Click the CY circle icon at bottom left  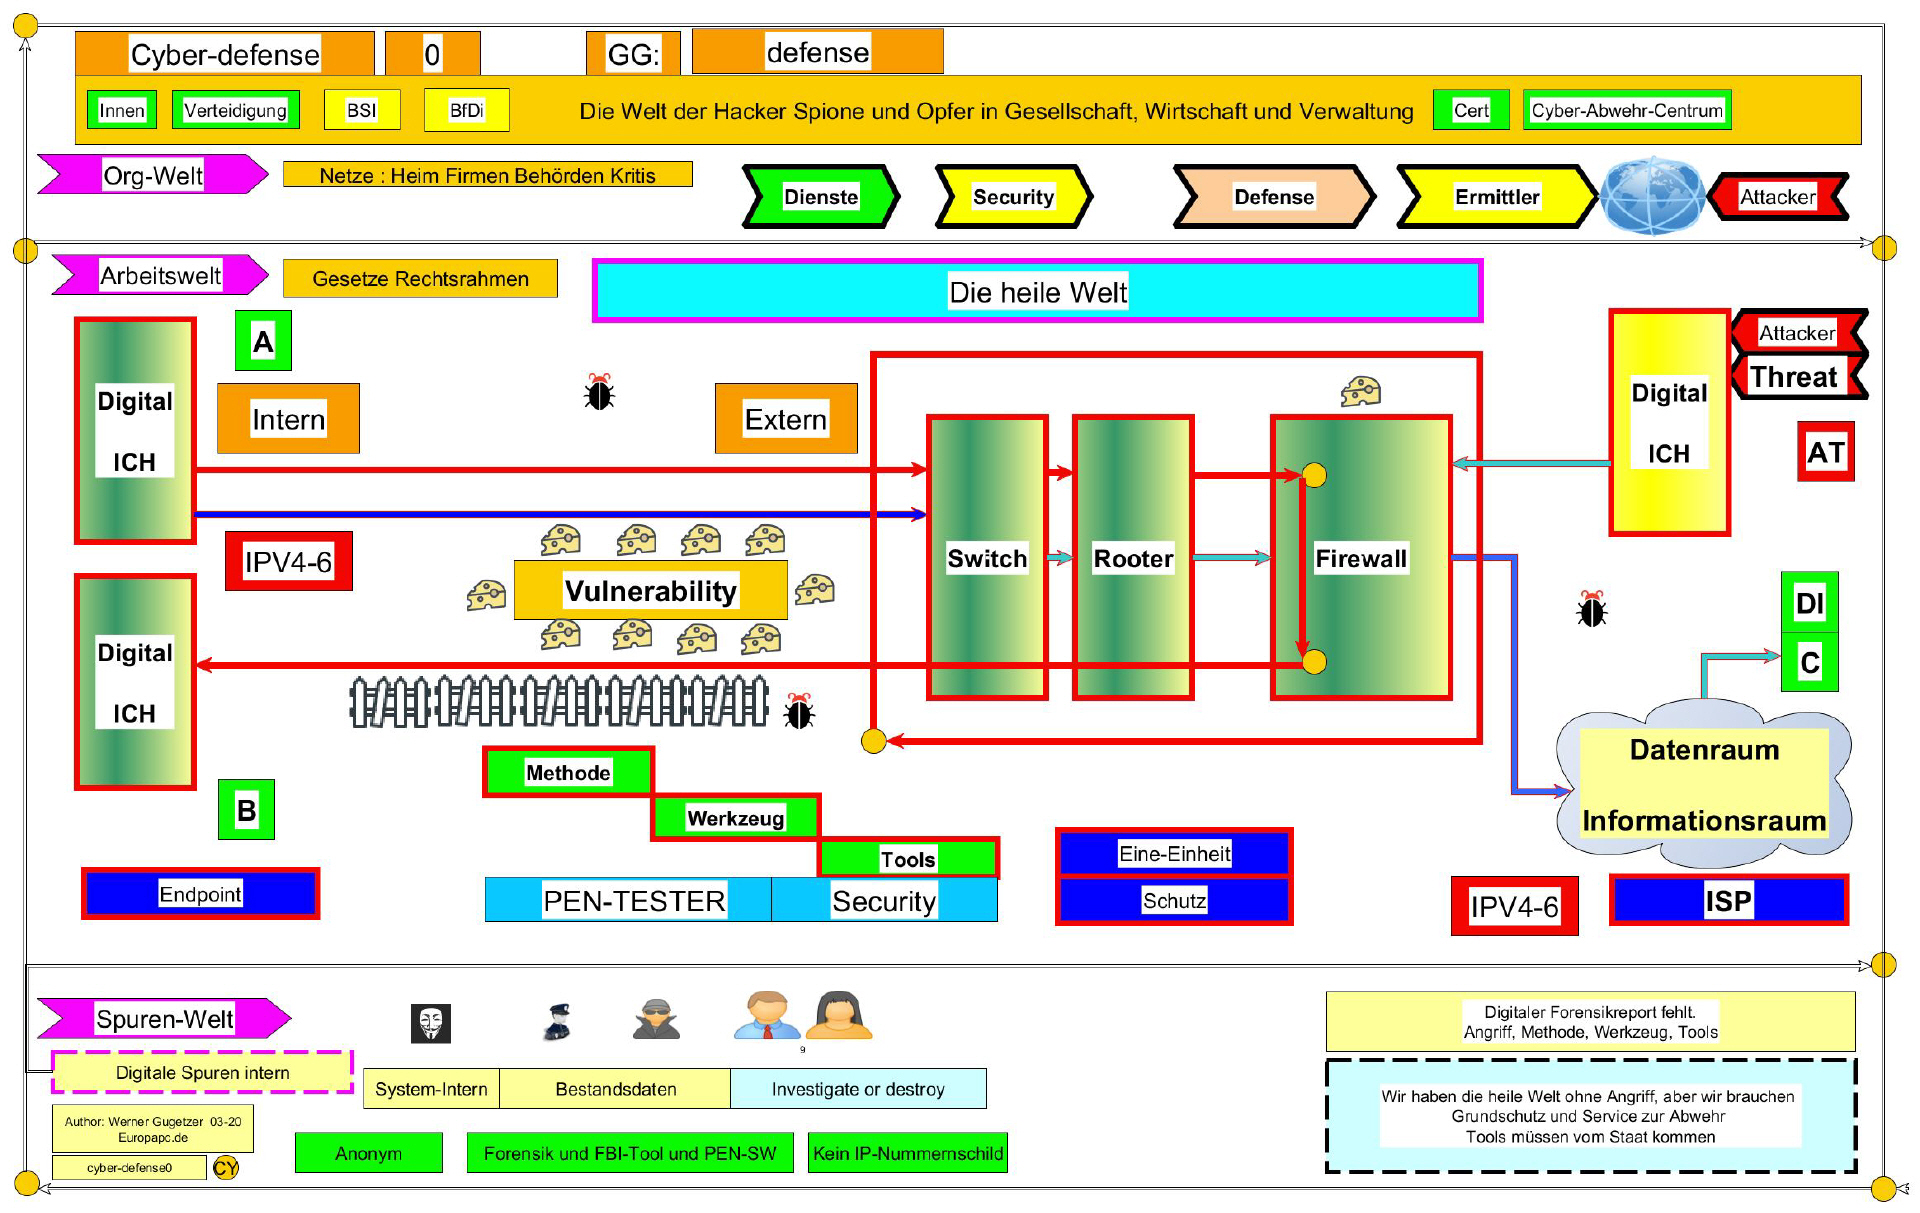click(226, 1167)
